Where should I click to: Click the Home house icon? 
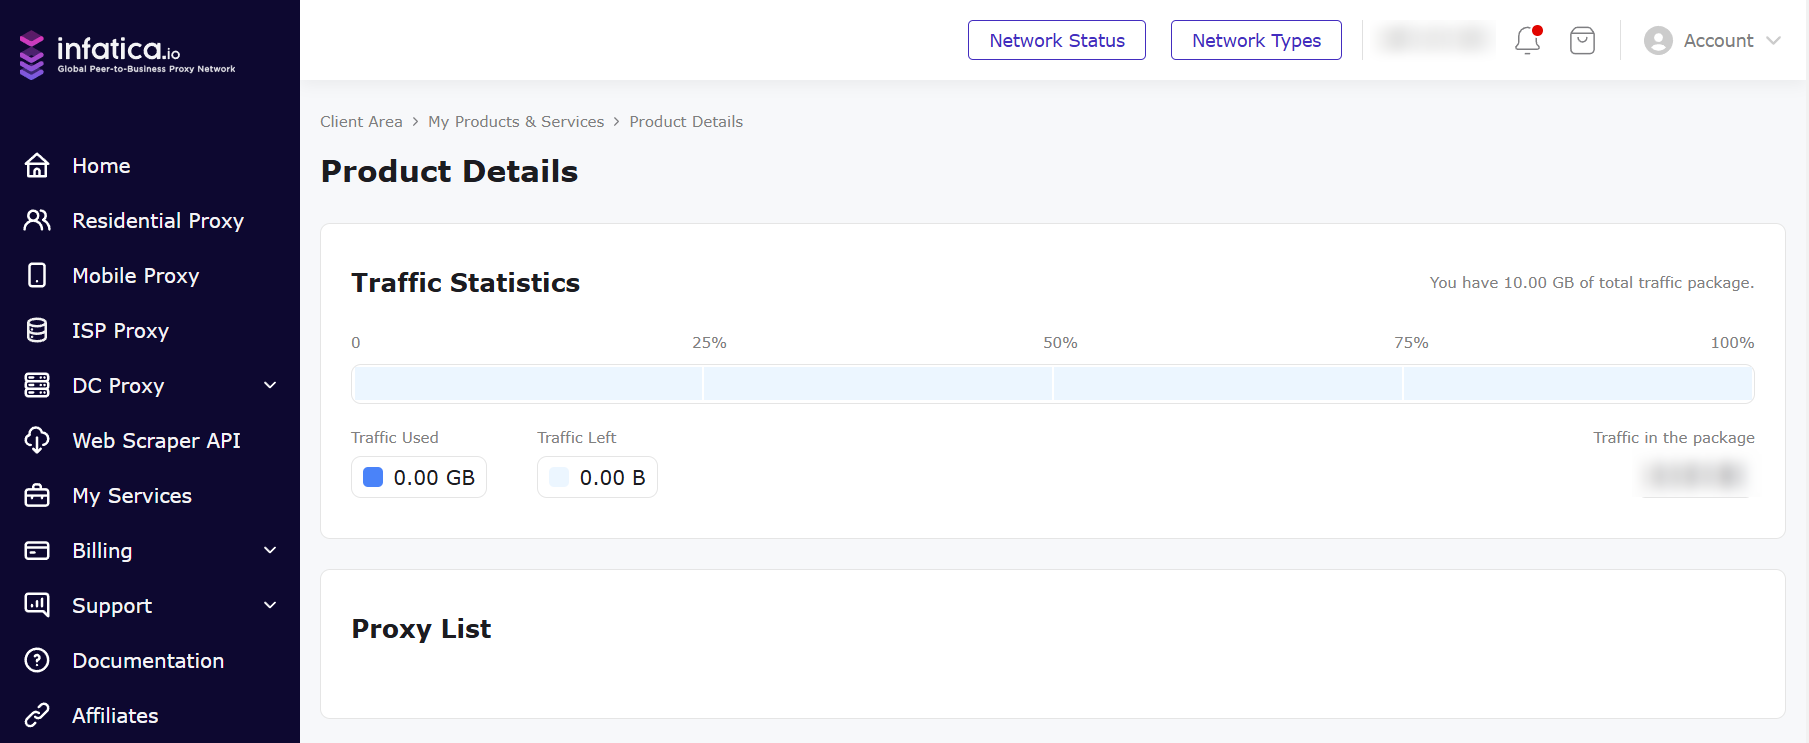pyautogui.click(x=37, y=165)
